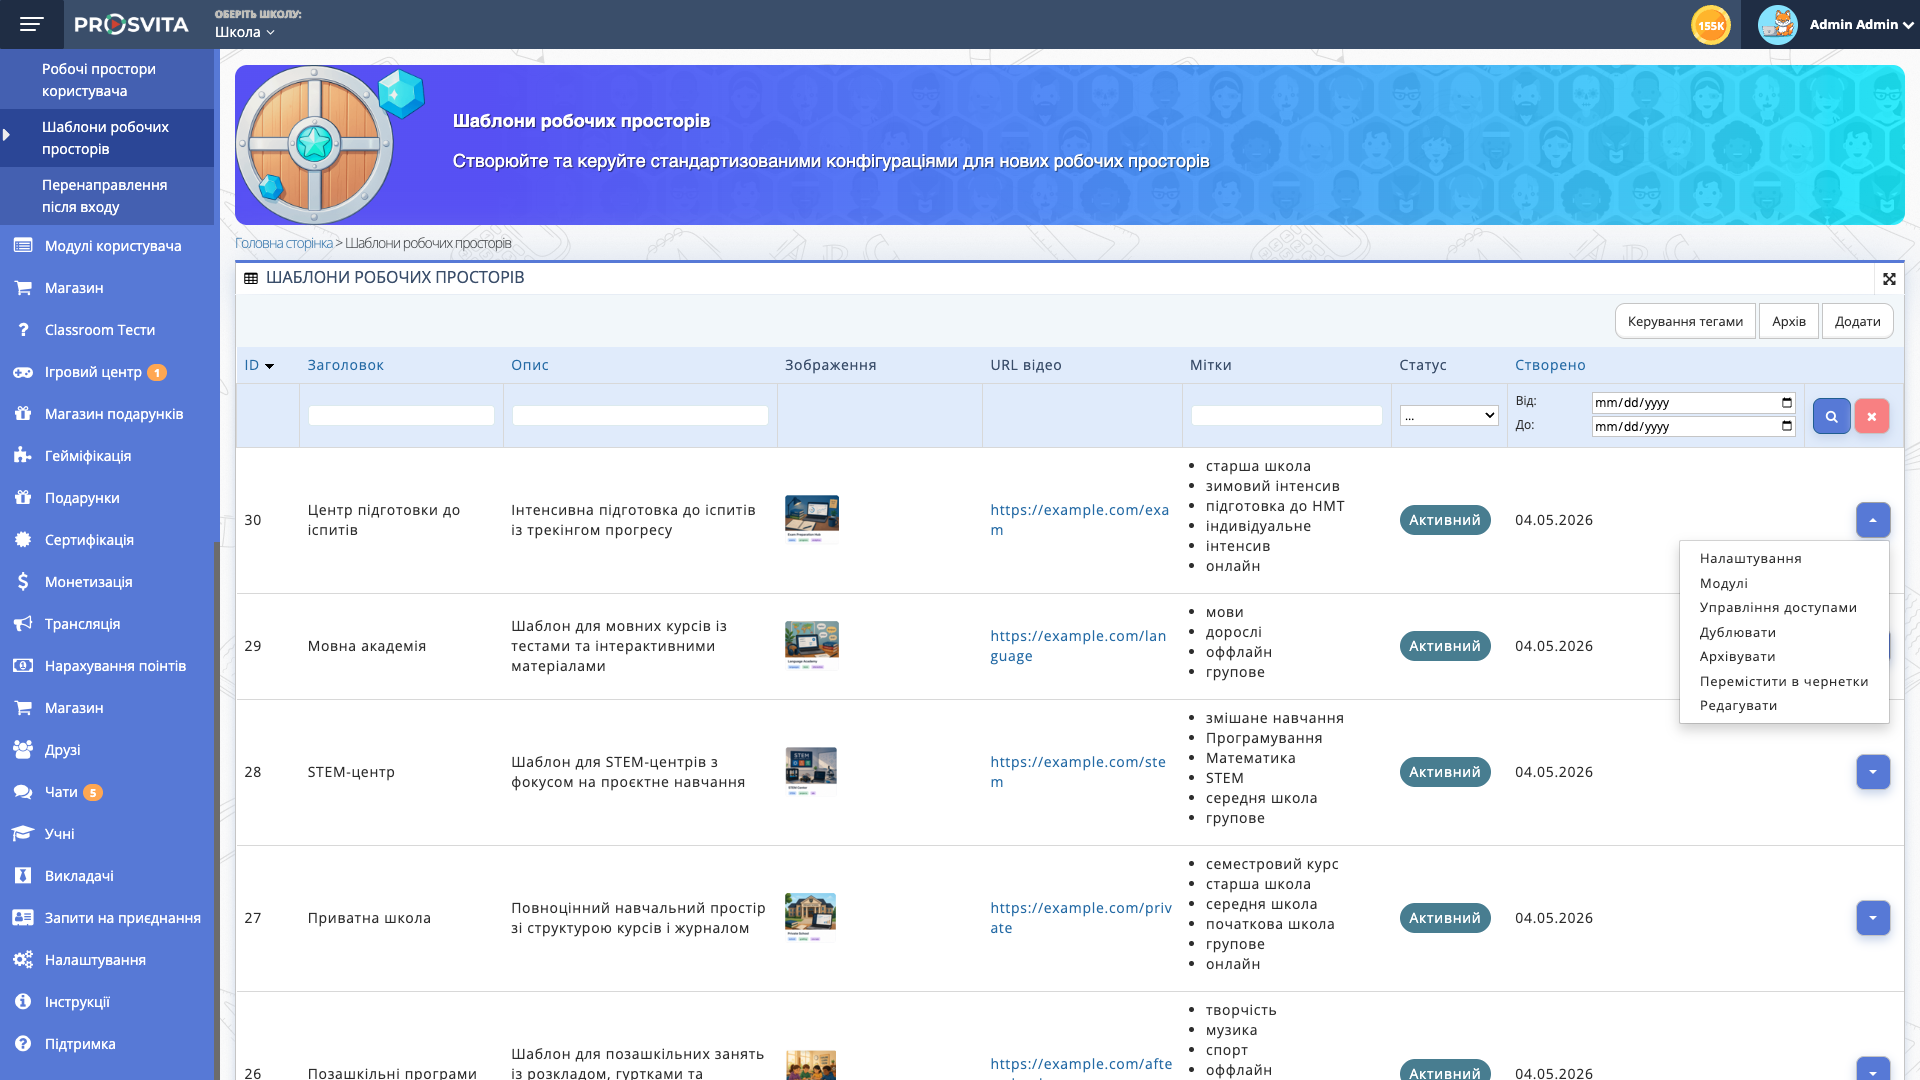Open Робочі простори користувача in the sidebar
Image resolution: width=1920 pixels, height=1080 pixels.
[107, 80]
